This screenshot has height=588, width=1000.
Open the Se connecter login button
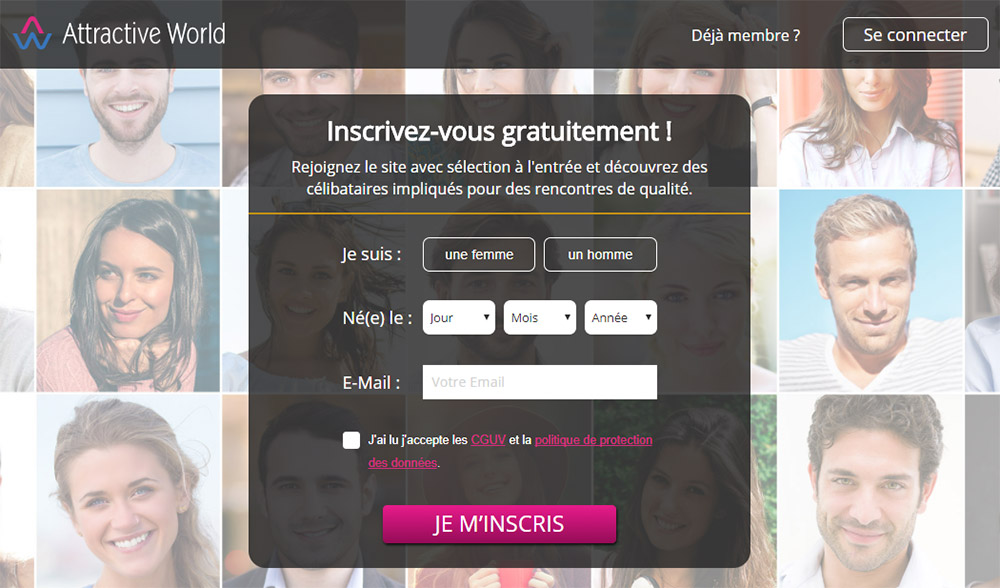915,34
